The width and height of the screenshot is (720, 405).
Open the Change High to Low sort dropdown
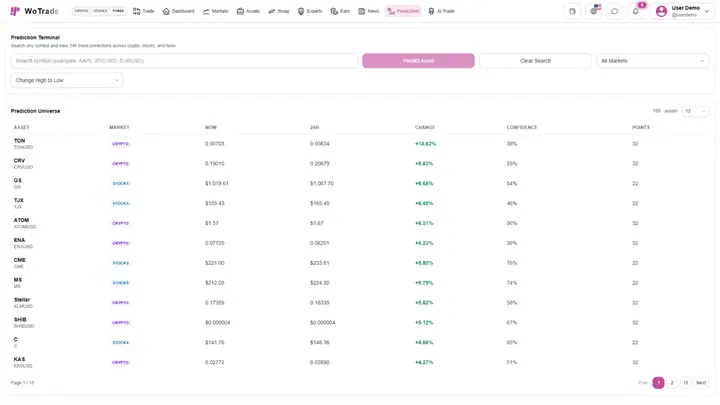[x=67, y=80]
